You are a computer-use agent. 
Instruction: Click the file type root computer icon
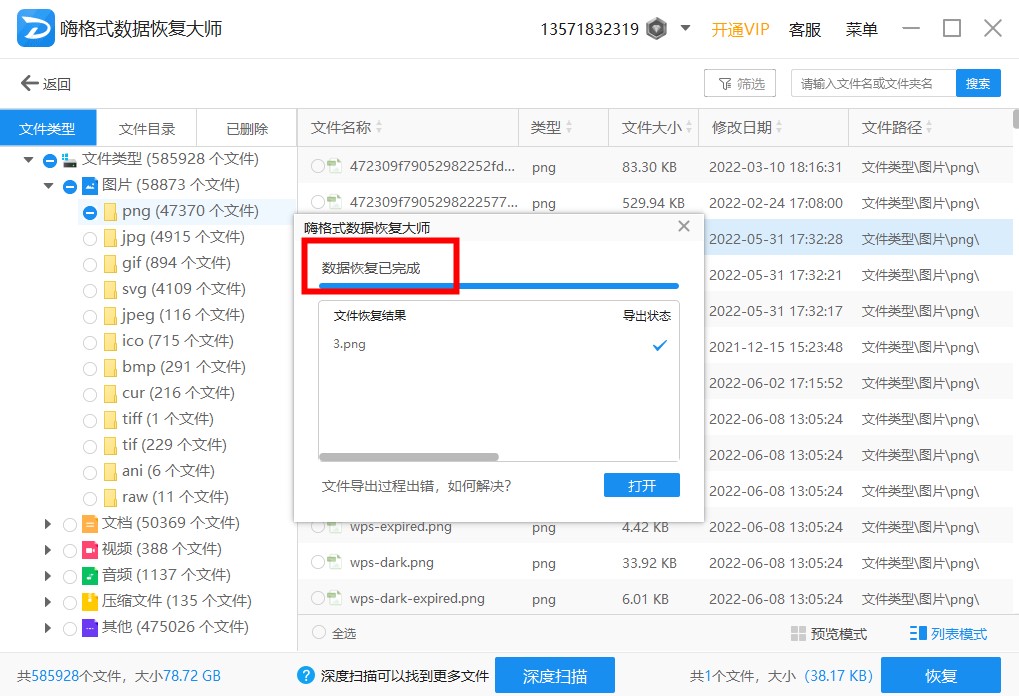tap(69, 160)
